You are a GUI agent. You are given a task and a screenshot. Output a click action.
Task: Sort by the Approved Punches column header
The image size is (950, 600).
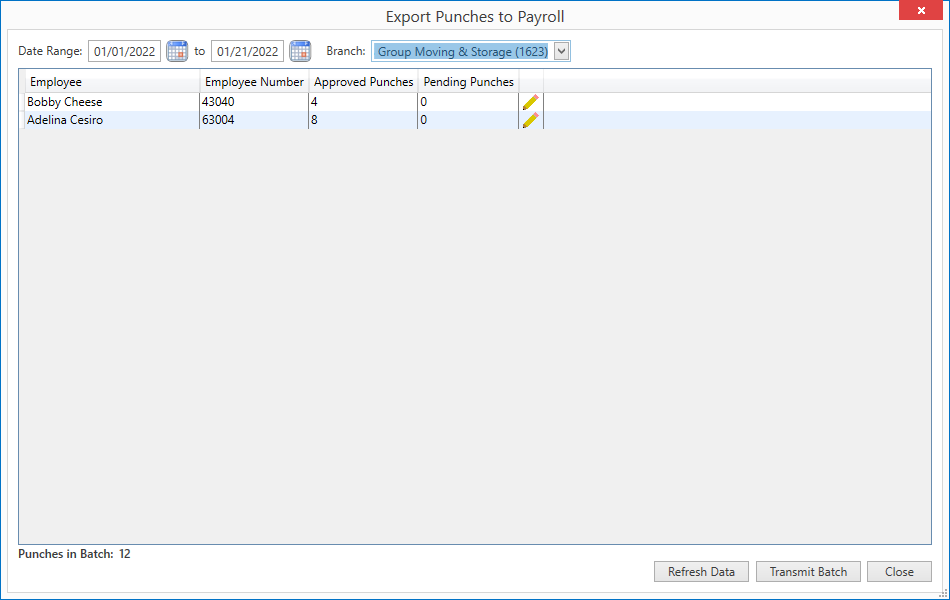[x=363, y=81]
